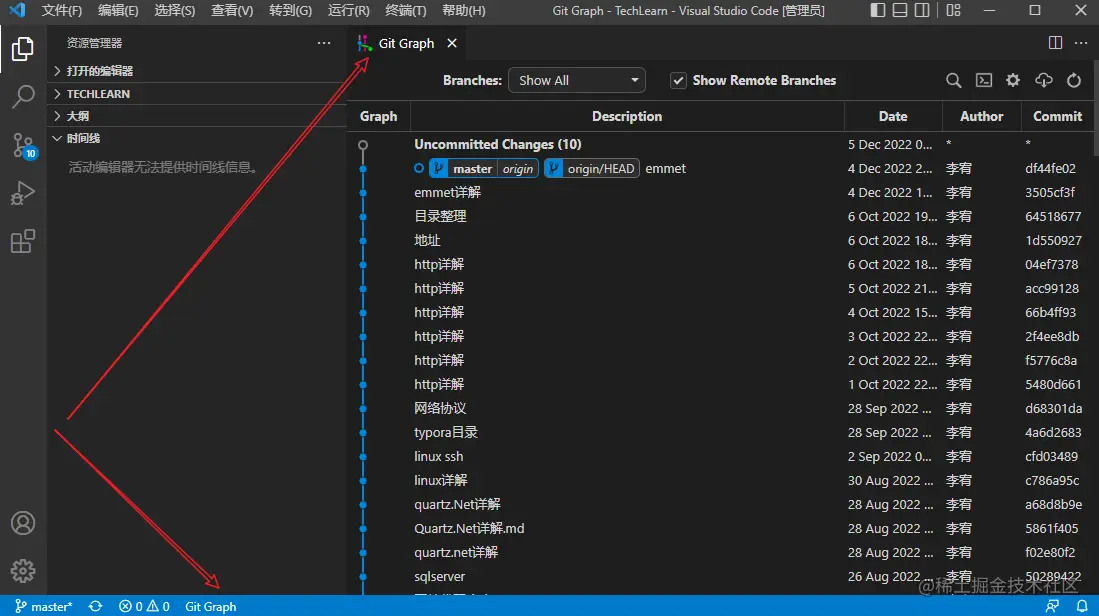Click the Git Graph find magnifier icon
Viewport: 1099px width, 616px height.
953,81
